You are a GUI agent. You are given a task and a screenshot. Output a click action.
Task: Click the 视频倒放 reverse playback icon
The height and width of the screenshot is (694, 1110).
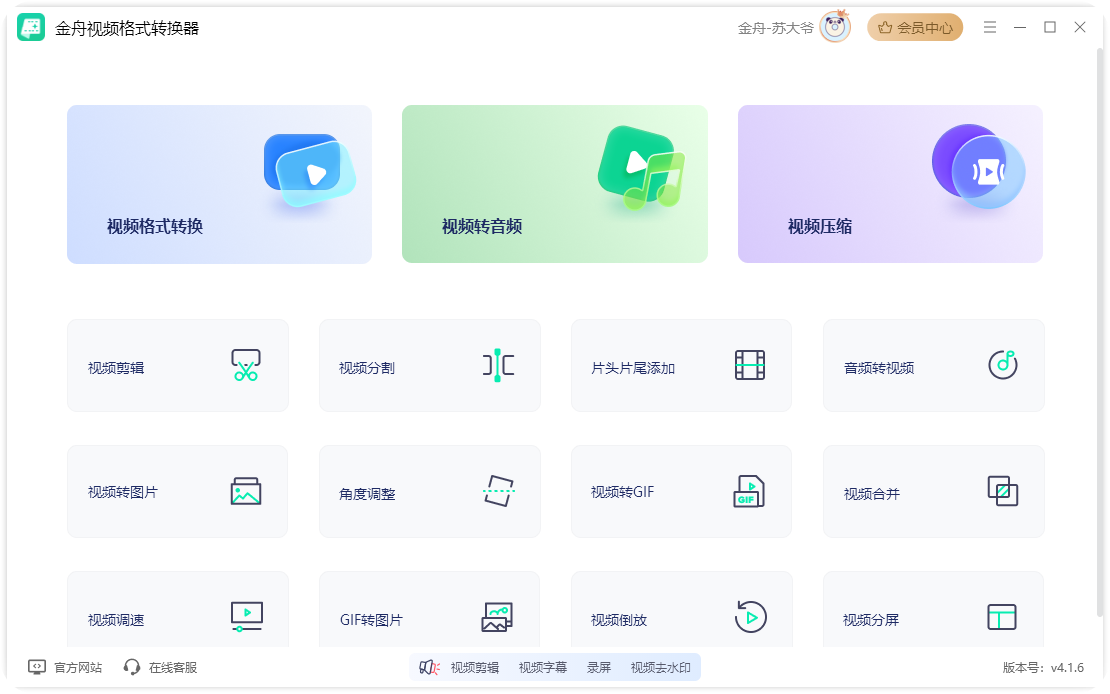click(750, 617)
